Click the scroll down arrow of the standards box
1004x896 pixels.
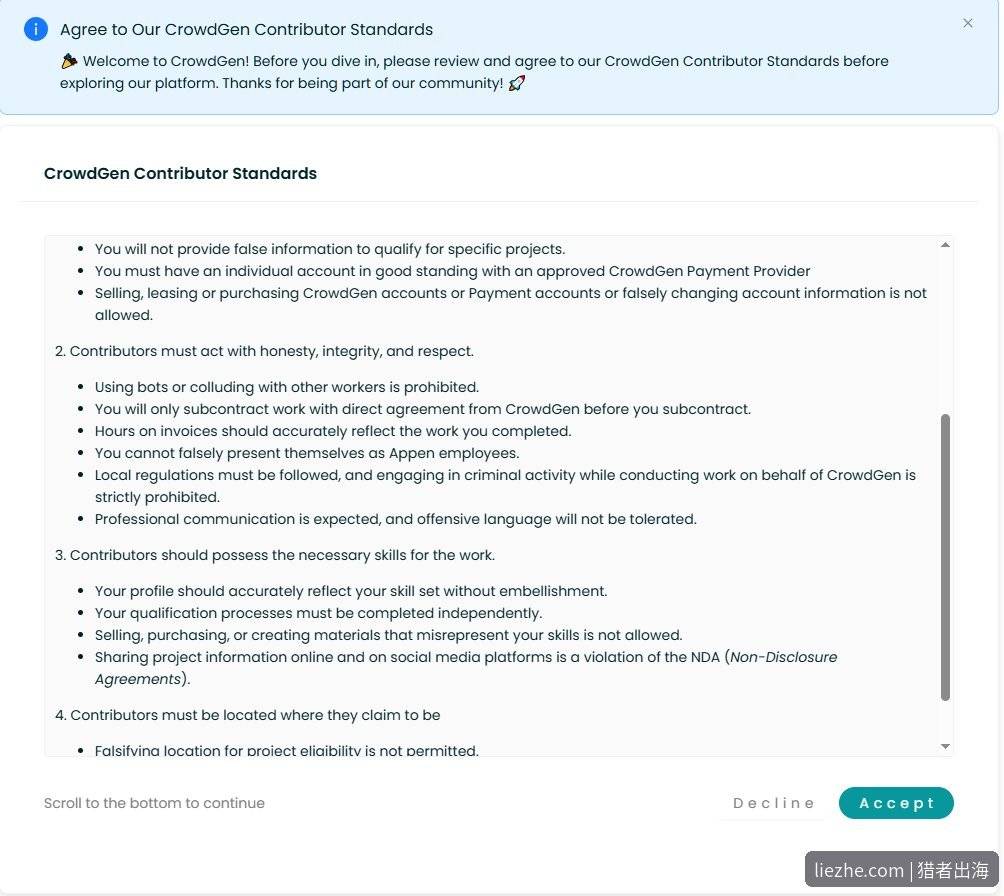(x=945, y=746)
